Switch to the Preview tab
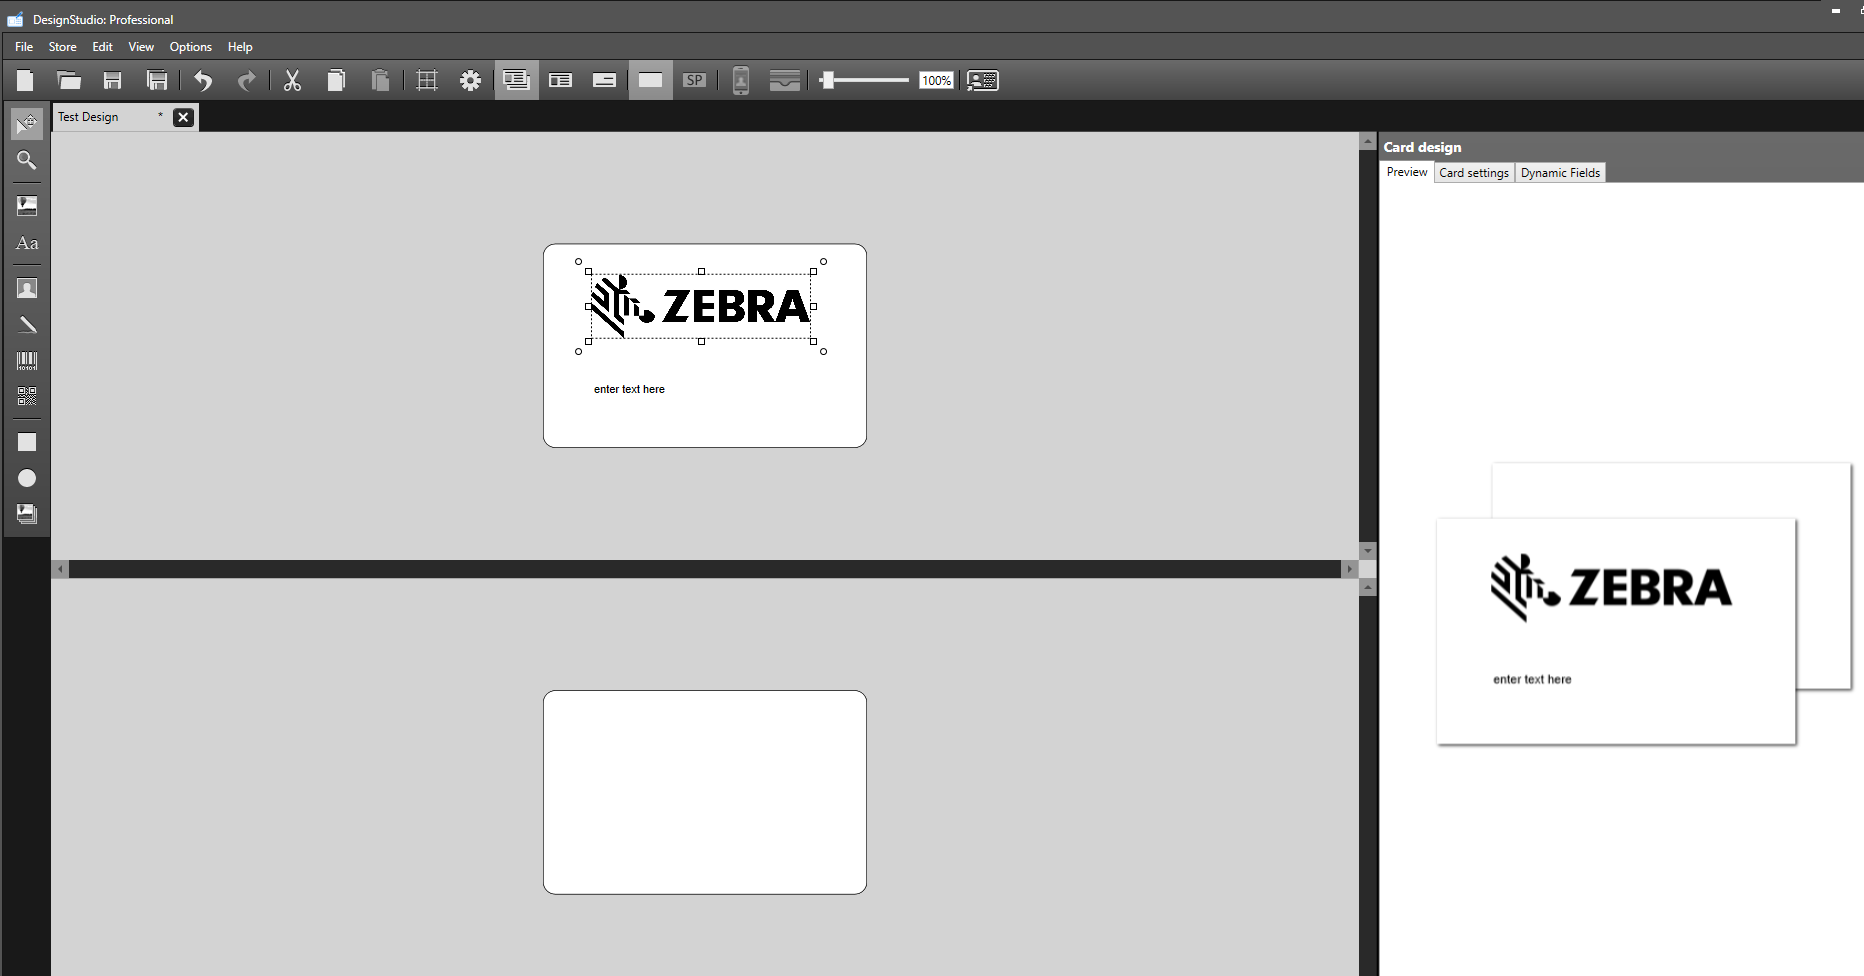This screenshot has width=1864, height=976. click(x=1407, y=172)
